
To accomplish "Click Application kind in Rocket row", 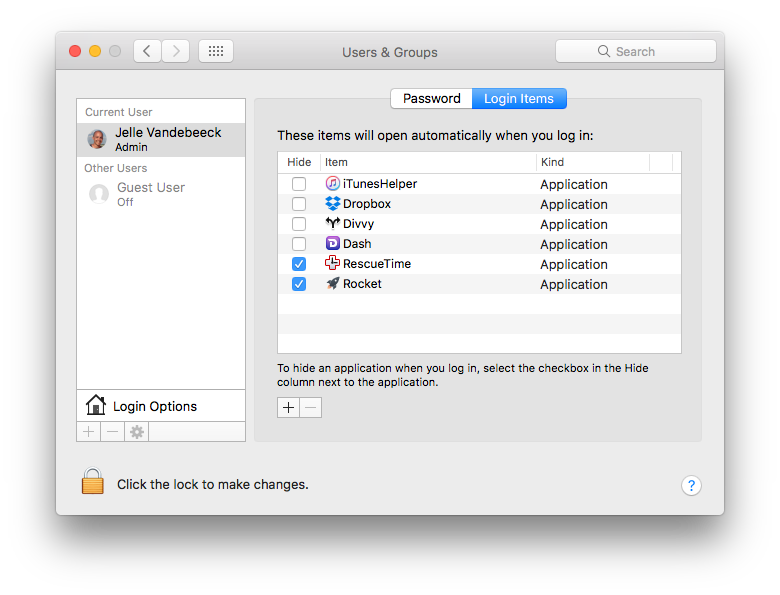I will [574, 285].
